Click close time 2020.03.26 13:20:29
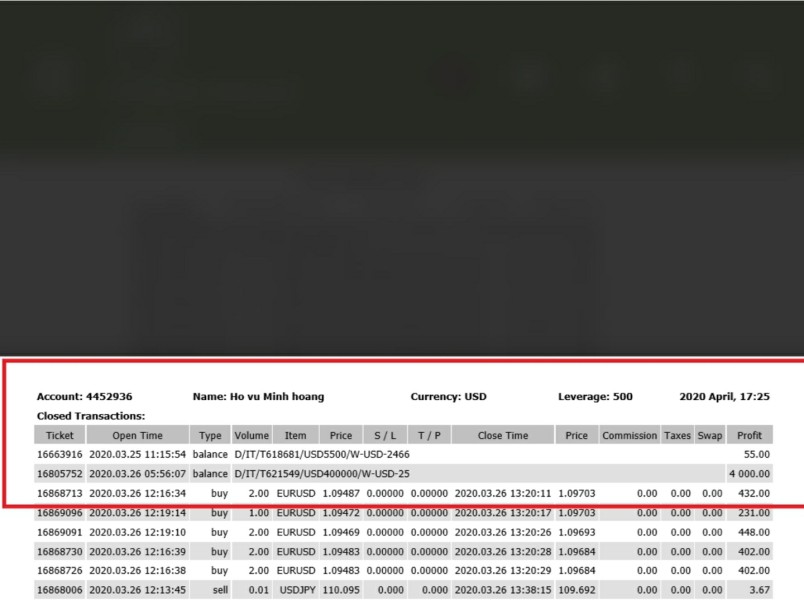 [x=503, y=570]
